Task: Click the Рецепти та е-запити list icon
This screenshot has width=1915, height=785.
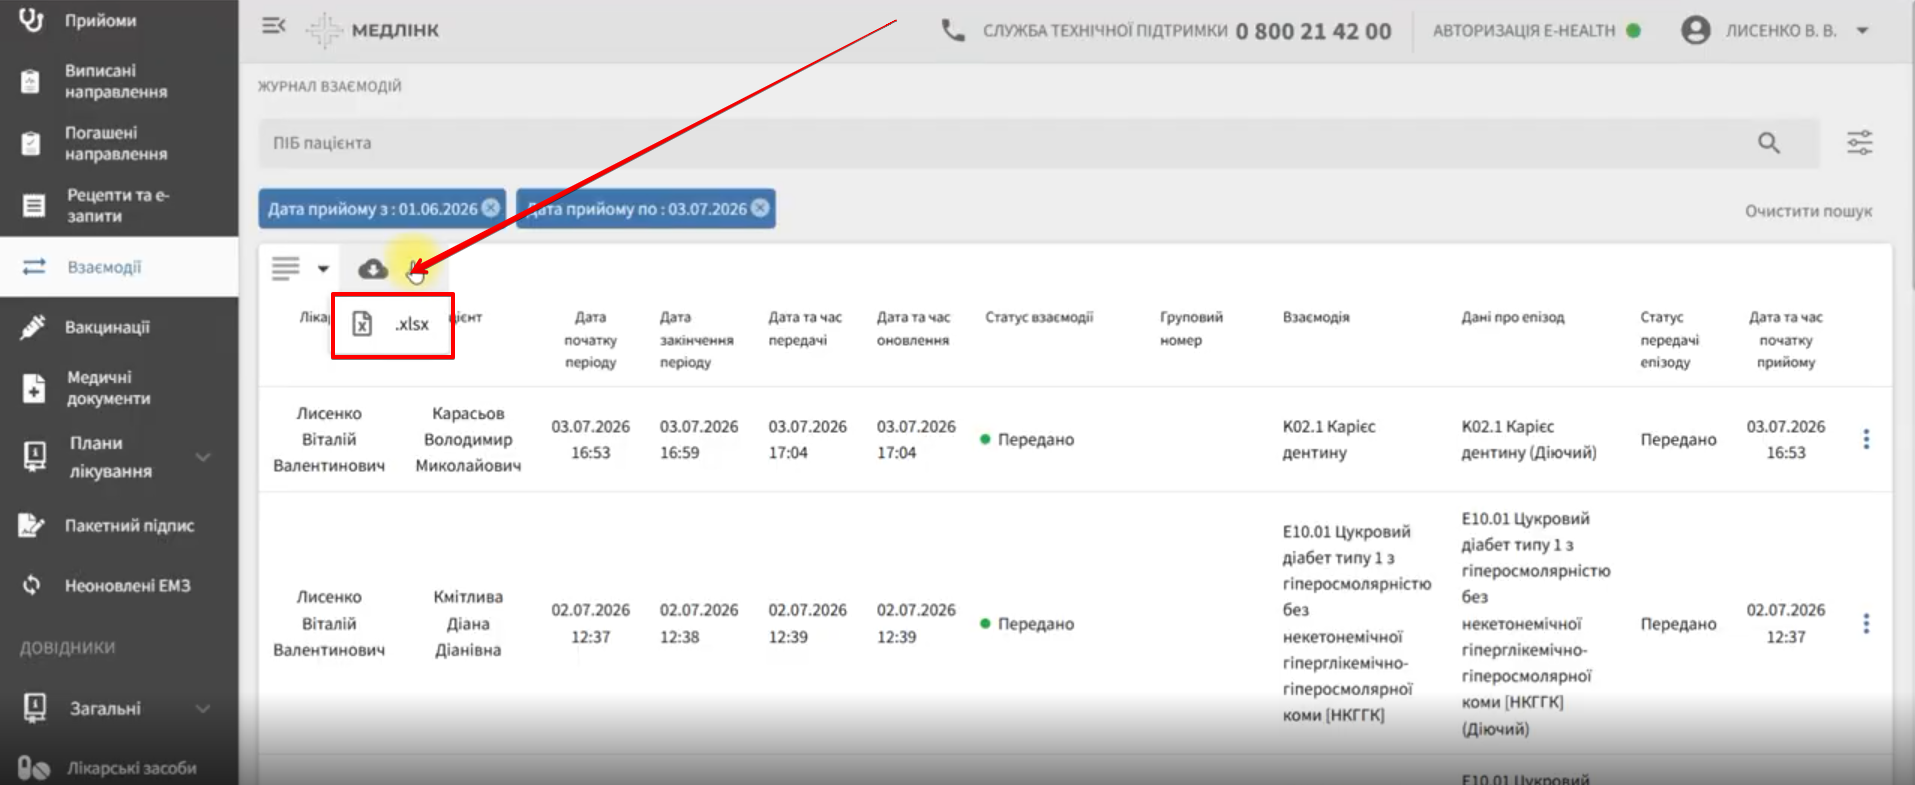Action: tap(34, 205)
